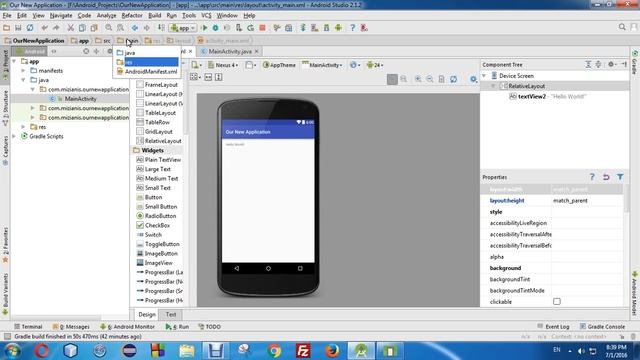640x360 pixels.
Task: Open the MainActivity association dropdown
Action: 322,65
